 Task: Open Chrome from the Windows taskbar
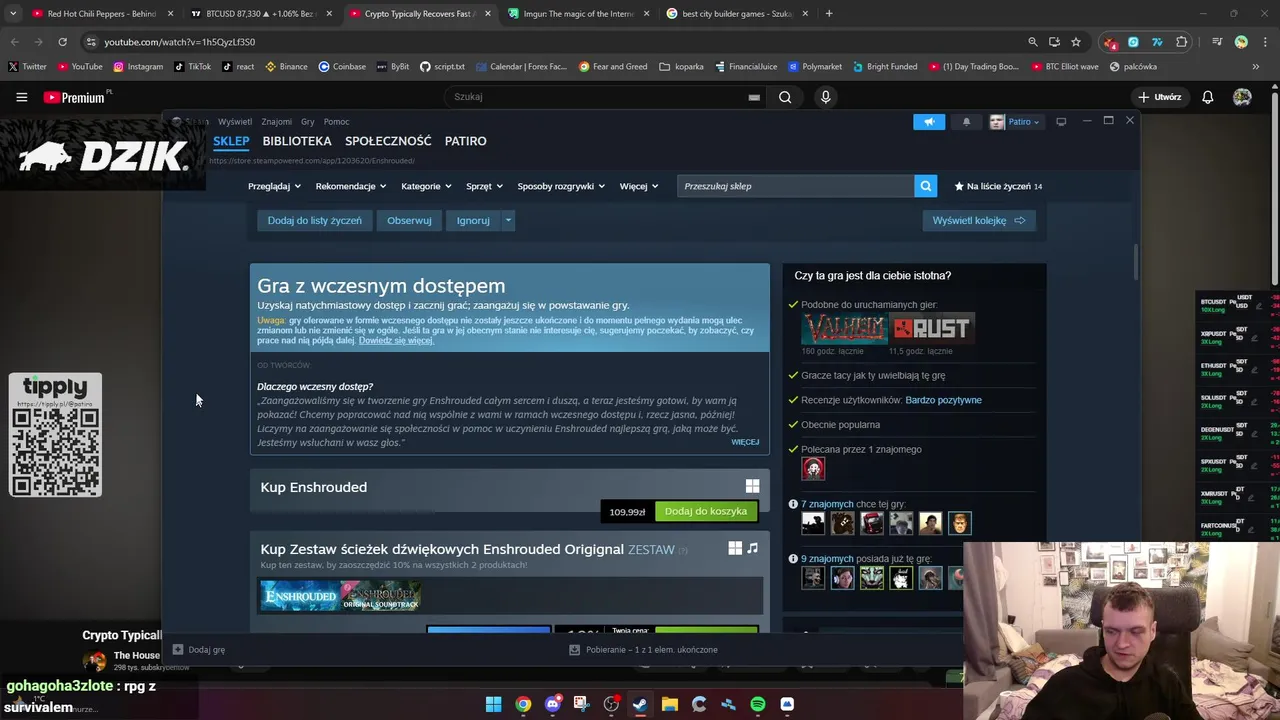tap(523, 704)
